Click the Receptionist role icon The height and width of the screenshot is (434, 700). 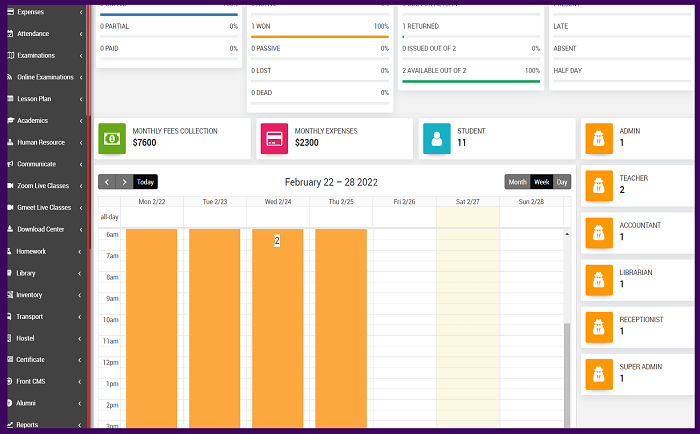[x=598, y=325]
